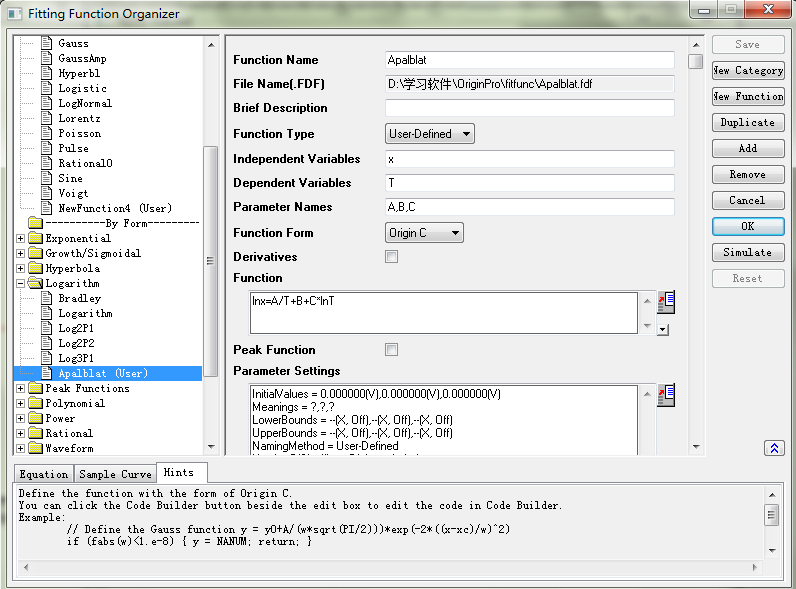Image resolution: width=796 pixels, height=589 pixels.
Task: Click the Cancel button
Action: (748, 200)
